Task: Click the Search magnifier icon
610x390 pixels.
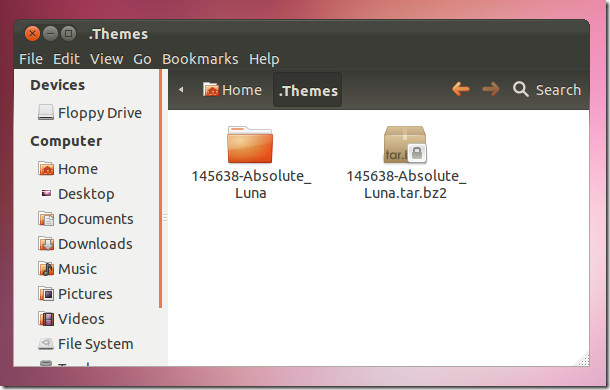Action: coord(521,89)
